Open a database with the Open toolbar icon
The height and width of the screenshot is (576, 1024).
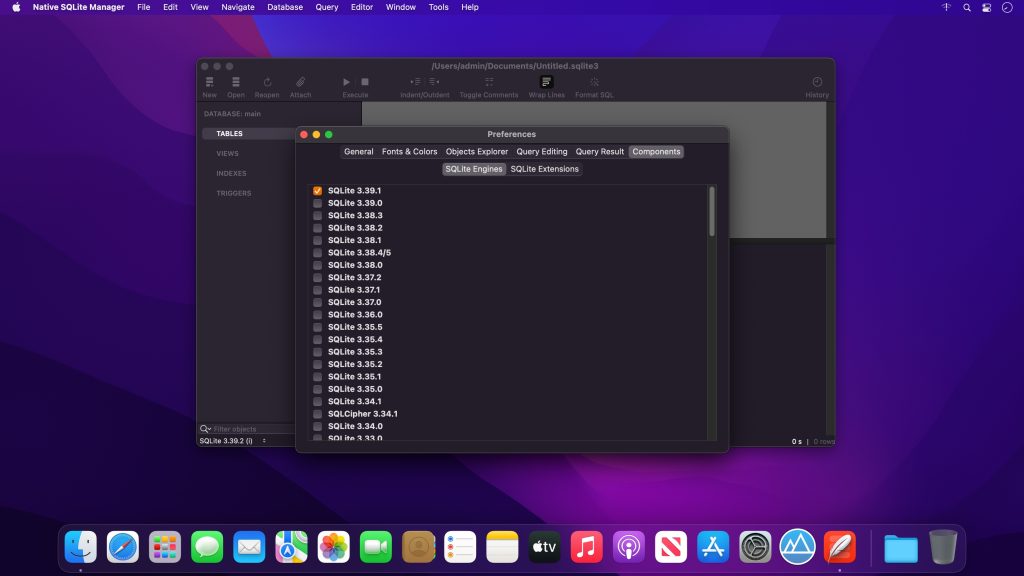click(236, 82)
